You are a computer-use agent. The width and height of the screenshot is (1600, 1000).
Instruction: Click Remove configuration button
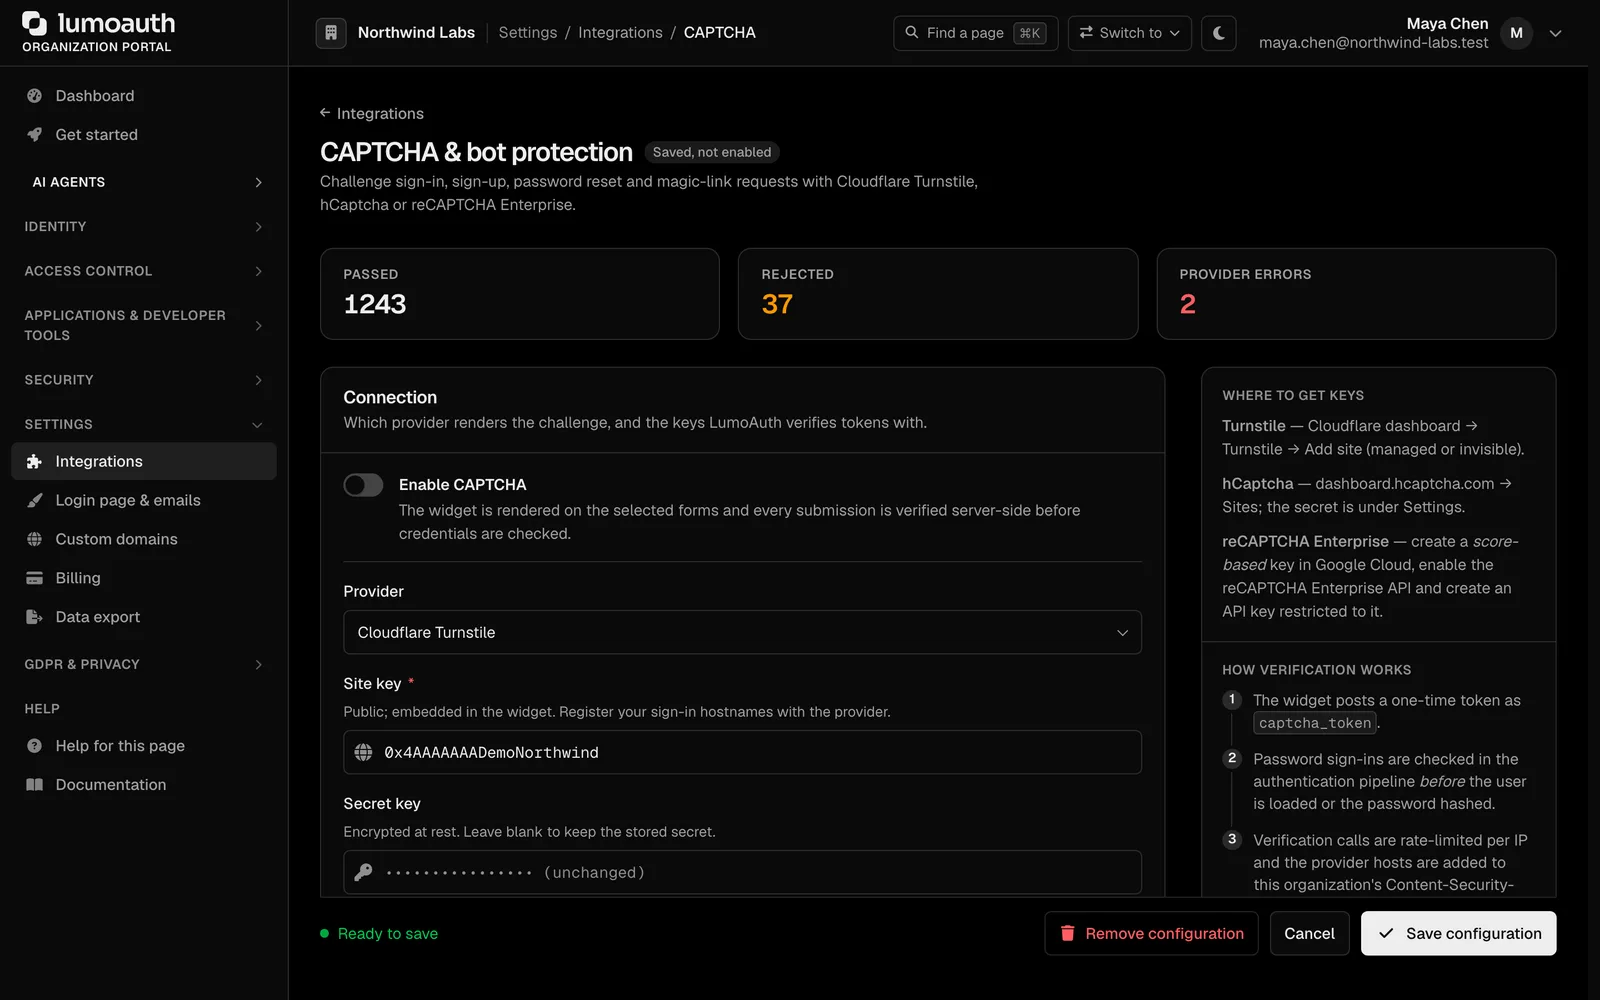[x=1151, y=933]
